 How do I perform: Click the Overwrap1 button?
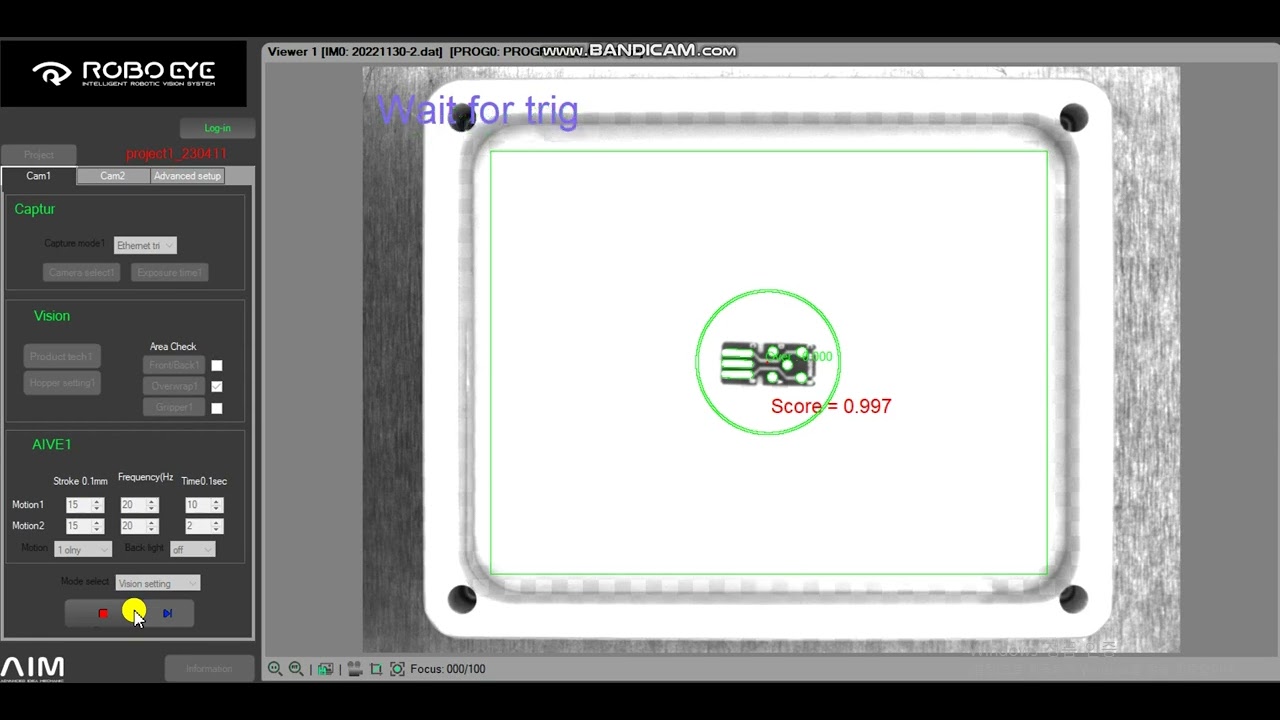174,386
